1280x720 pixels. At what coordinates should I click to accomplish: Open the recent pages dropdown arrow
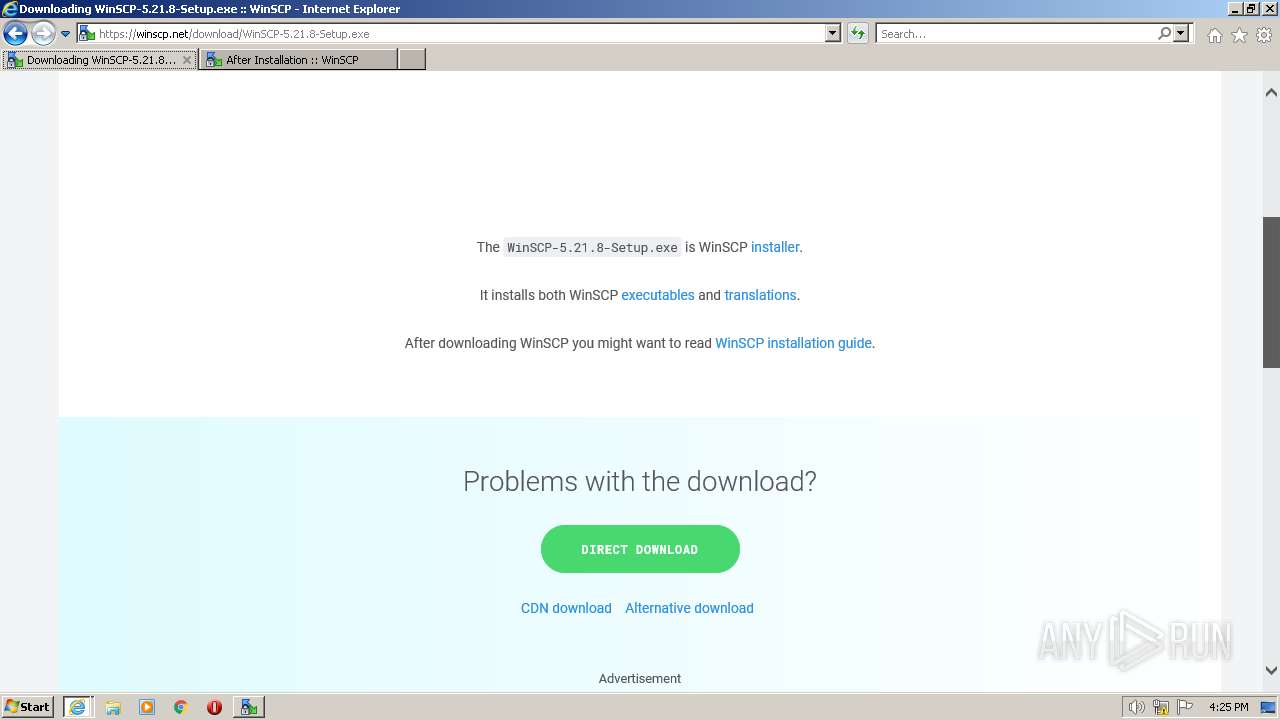tap(66, 34)
